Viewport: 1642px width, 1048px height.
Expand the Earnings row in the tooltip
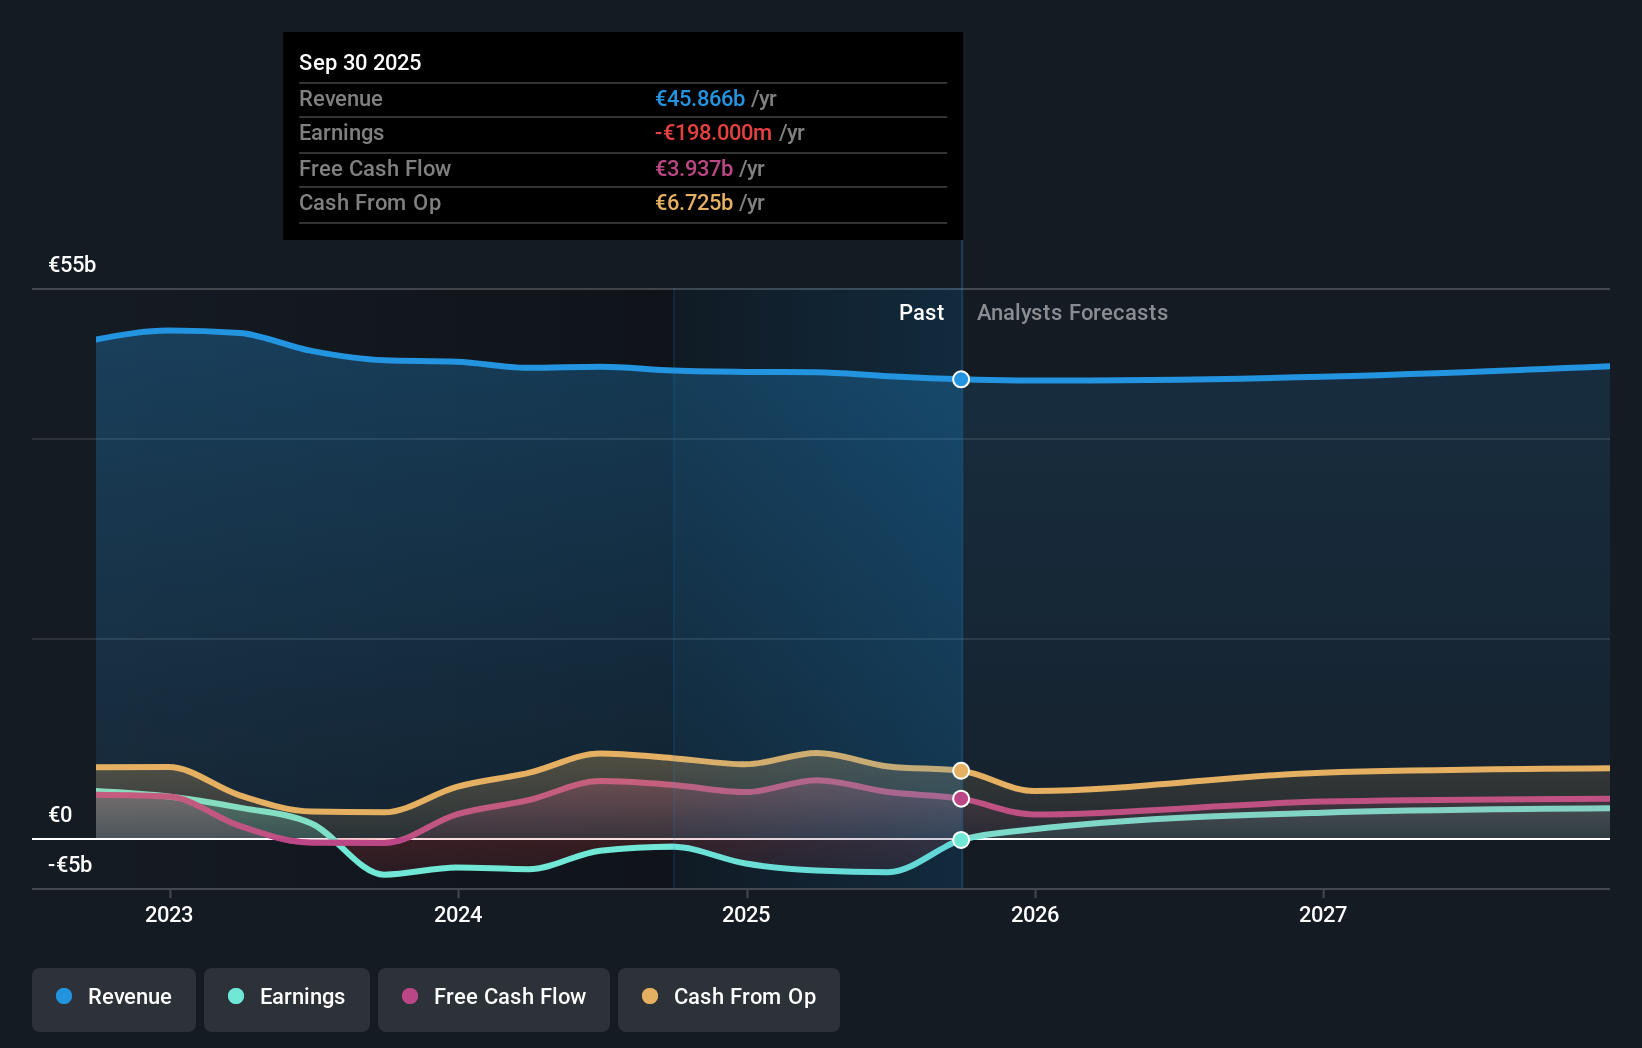click(341, 132)
